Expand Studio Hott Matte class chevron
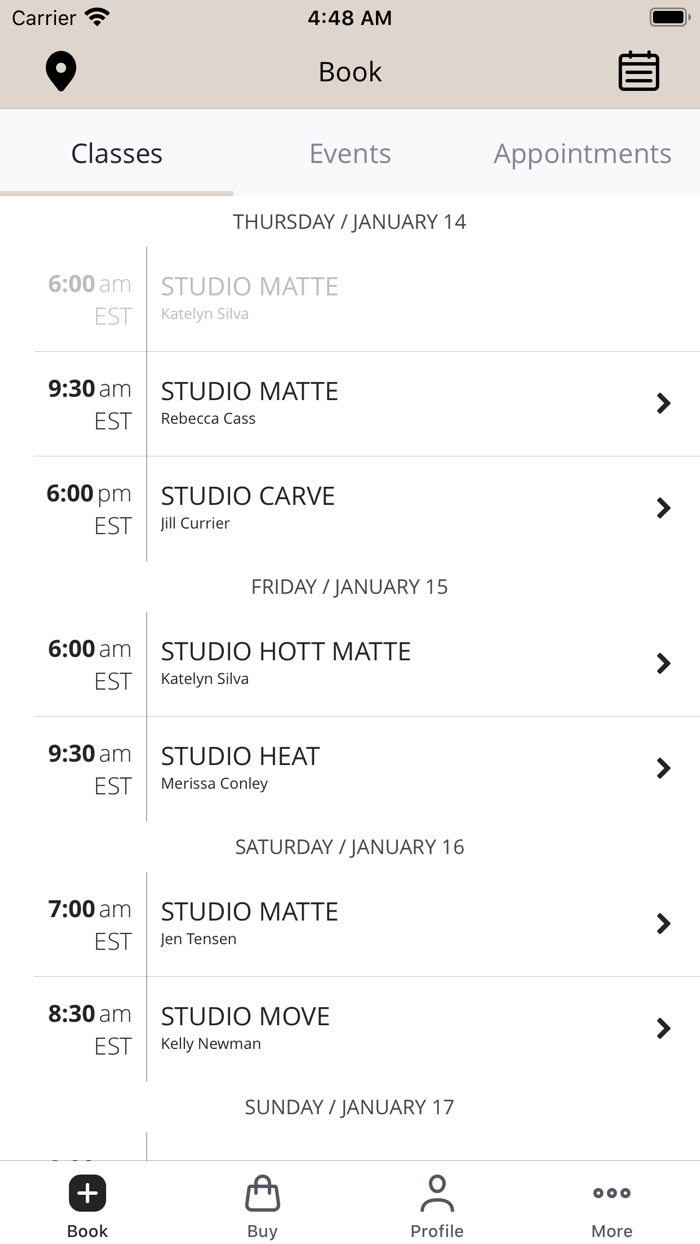Viewport: 700px width, 1244px height. [663, 663]
